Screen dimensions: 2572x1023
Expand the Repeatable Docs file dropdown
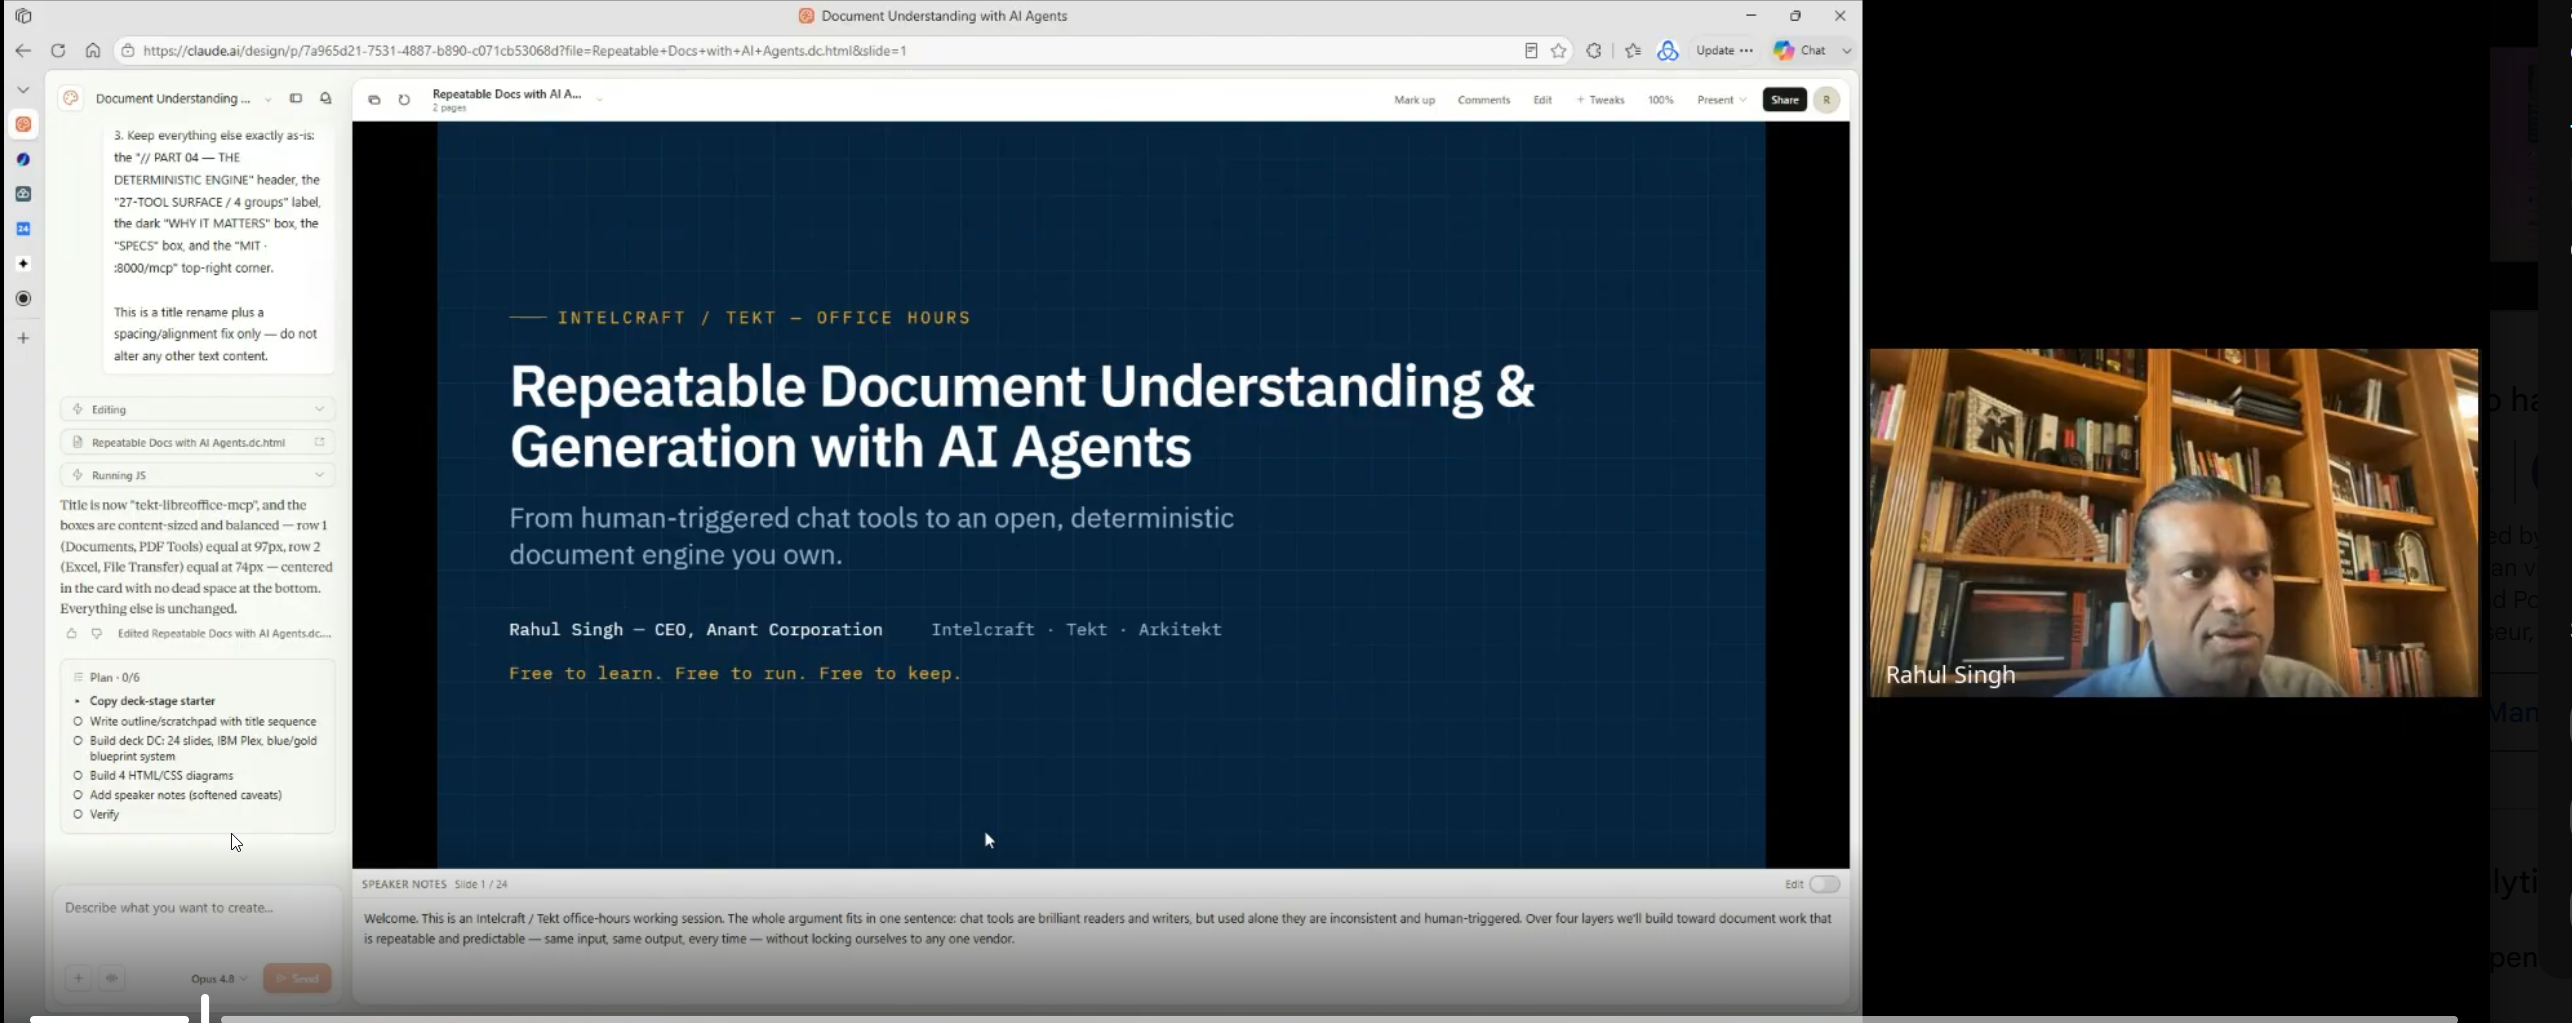coord(599,100)
